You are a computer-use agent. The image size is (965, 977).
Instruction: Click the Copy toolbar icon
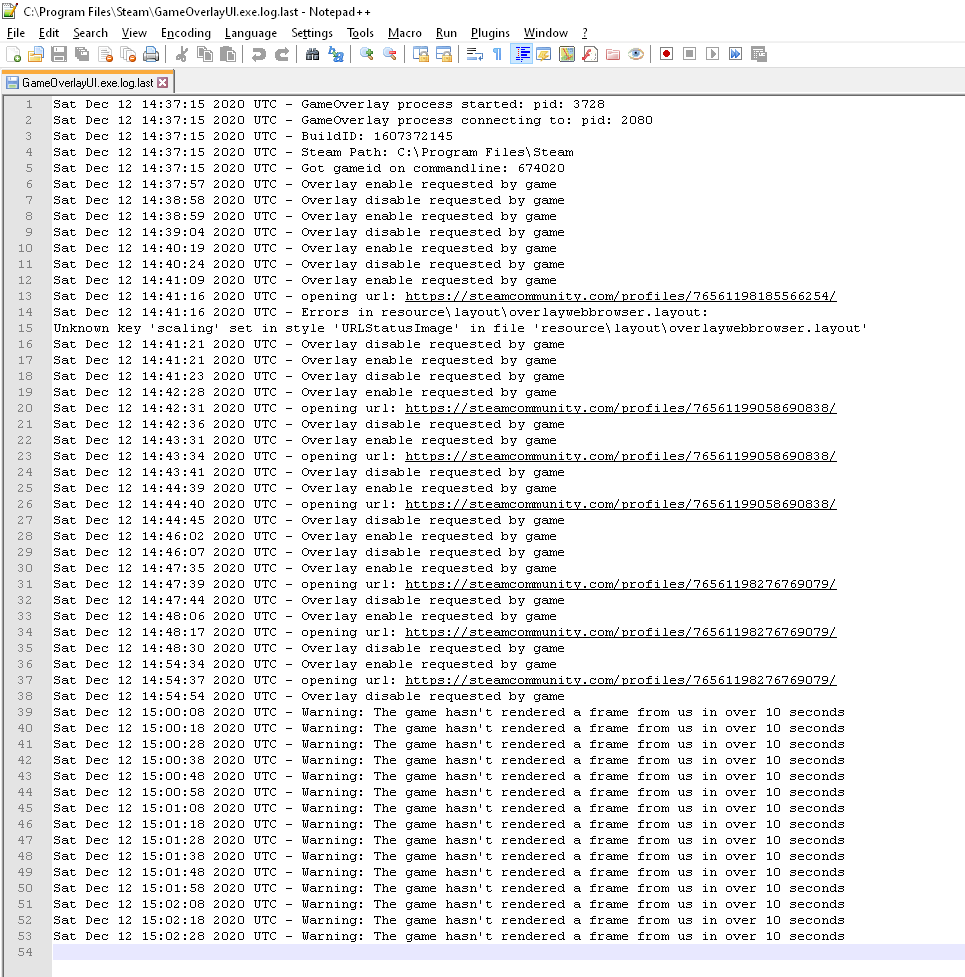coord(205,55)
